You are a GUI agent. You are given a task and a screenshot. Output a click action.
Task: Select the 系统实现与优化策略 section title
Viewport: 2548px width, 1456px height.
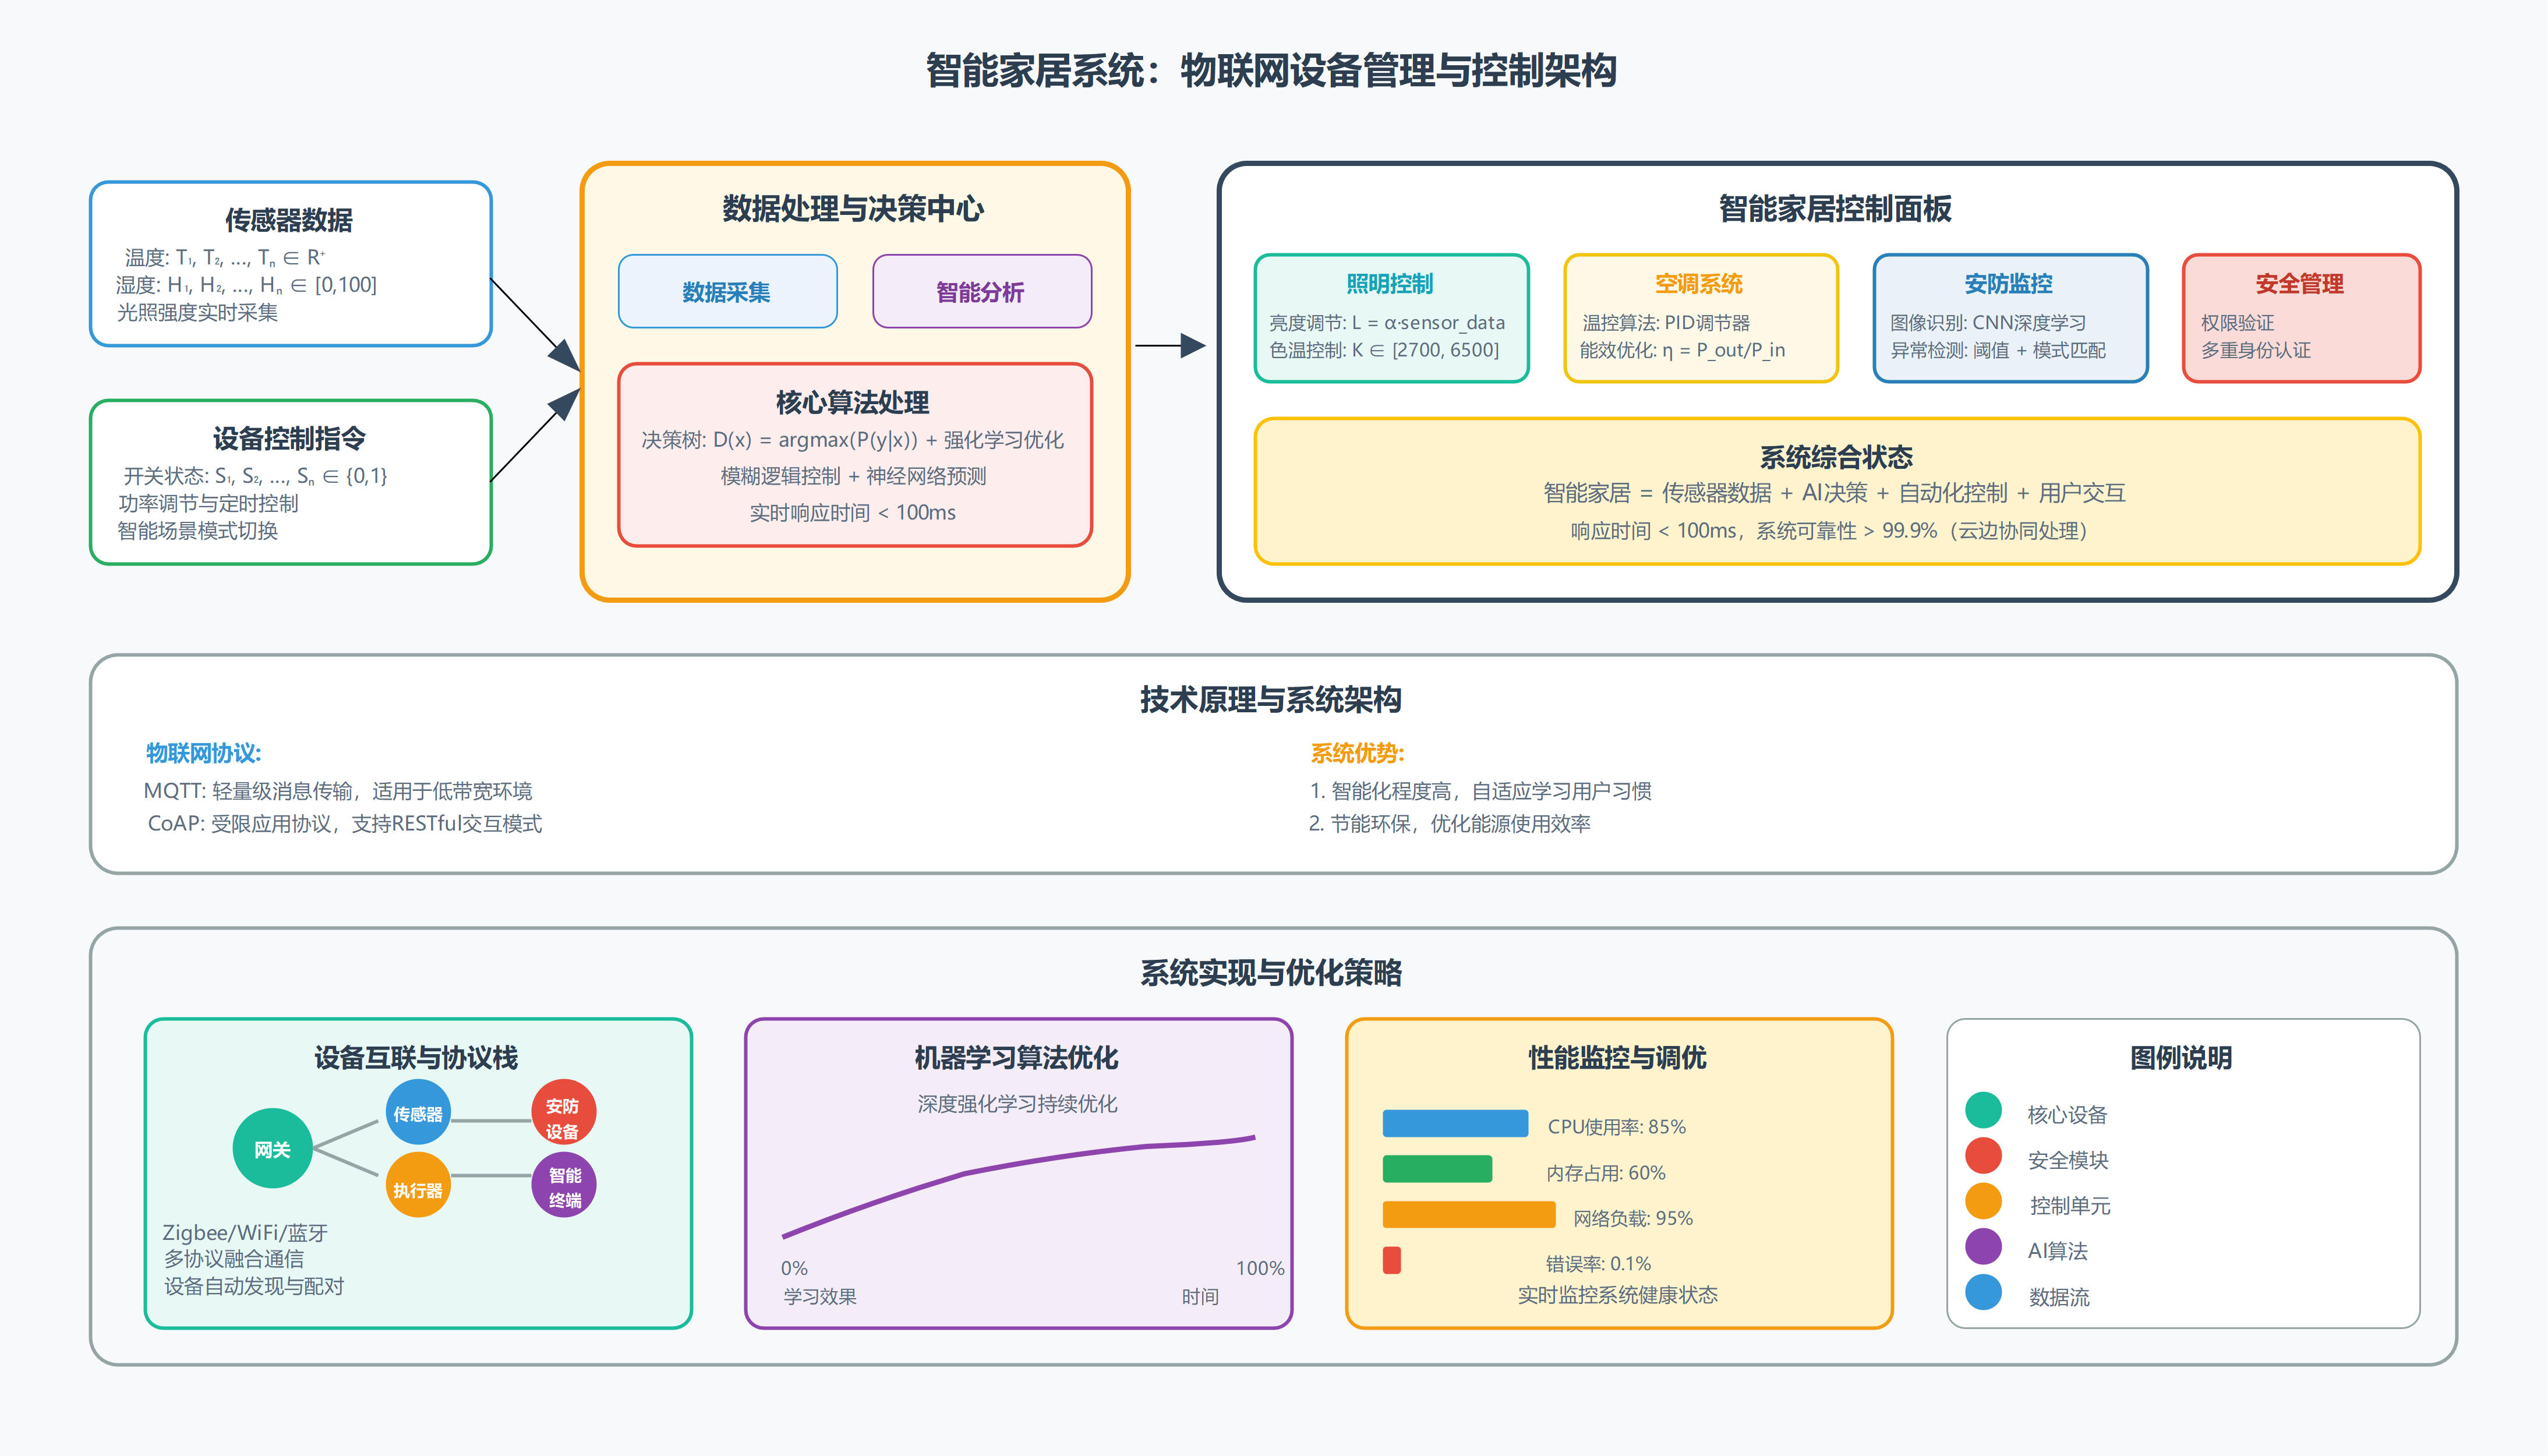pos(1273,969)
